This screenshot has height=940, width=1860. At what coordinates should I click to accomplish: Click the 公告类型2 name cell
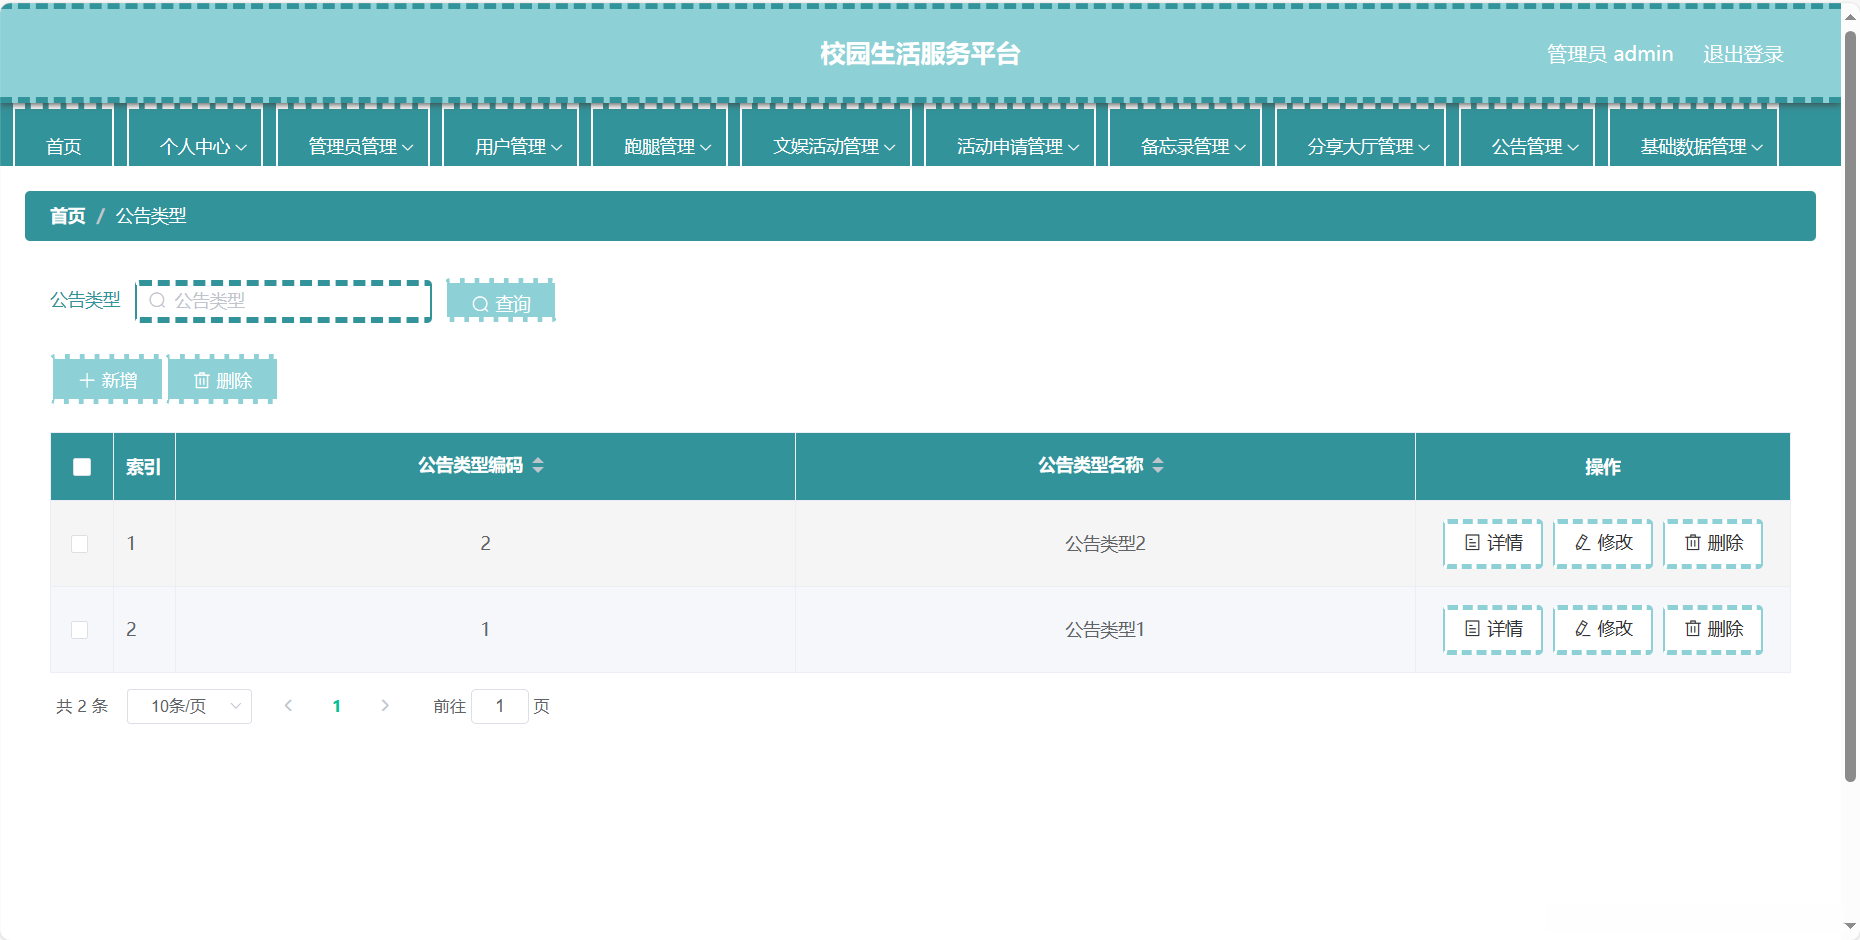(1105, 544)
